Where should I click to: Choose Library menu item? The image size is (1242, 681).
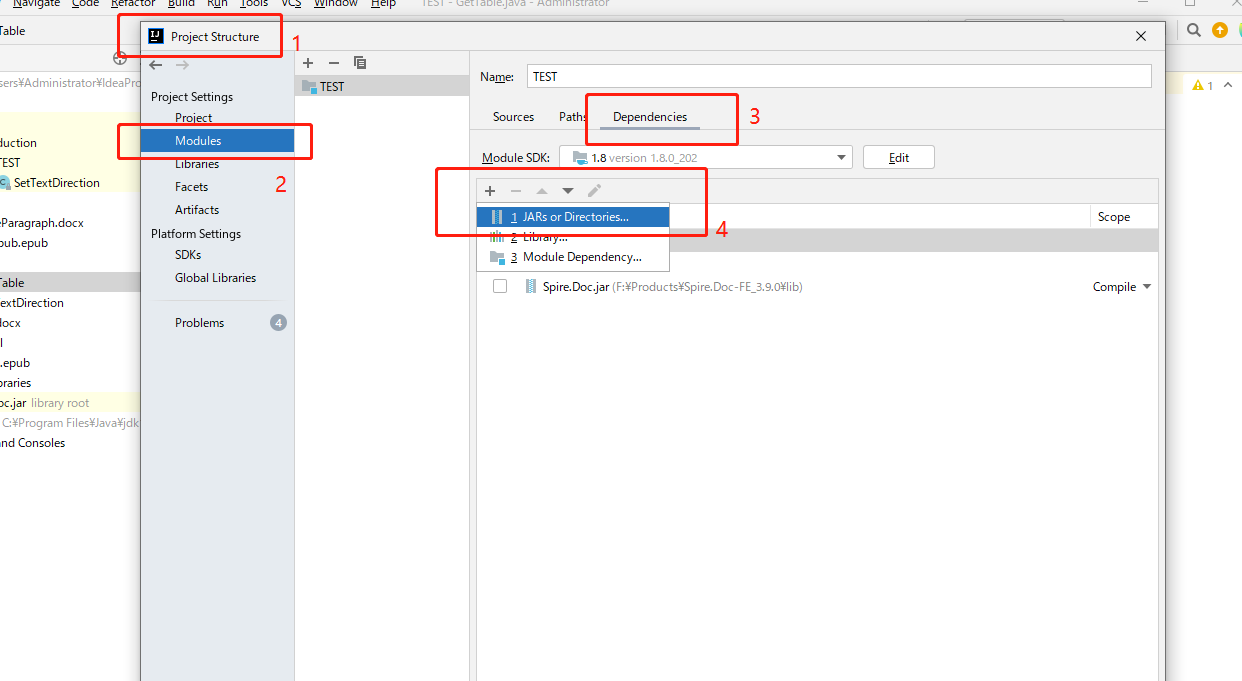tap(573, 237)
